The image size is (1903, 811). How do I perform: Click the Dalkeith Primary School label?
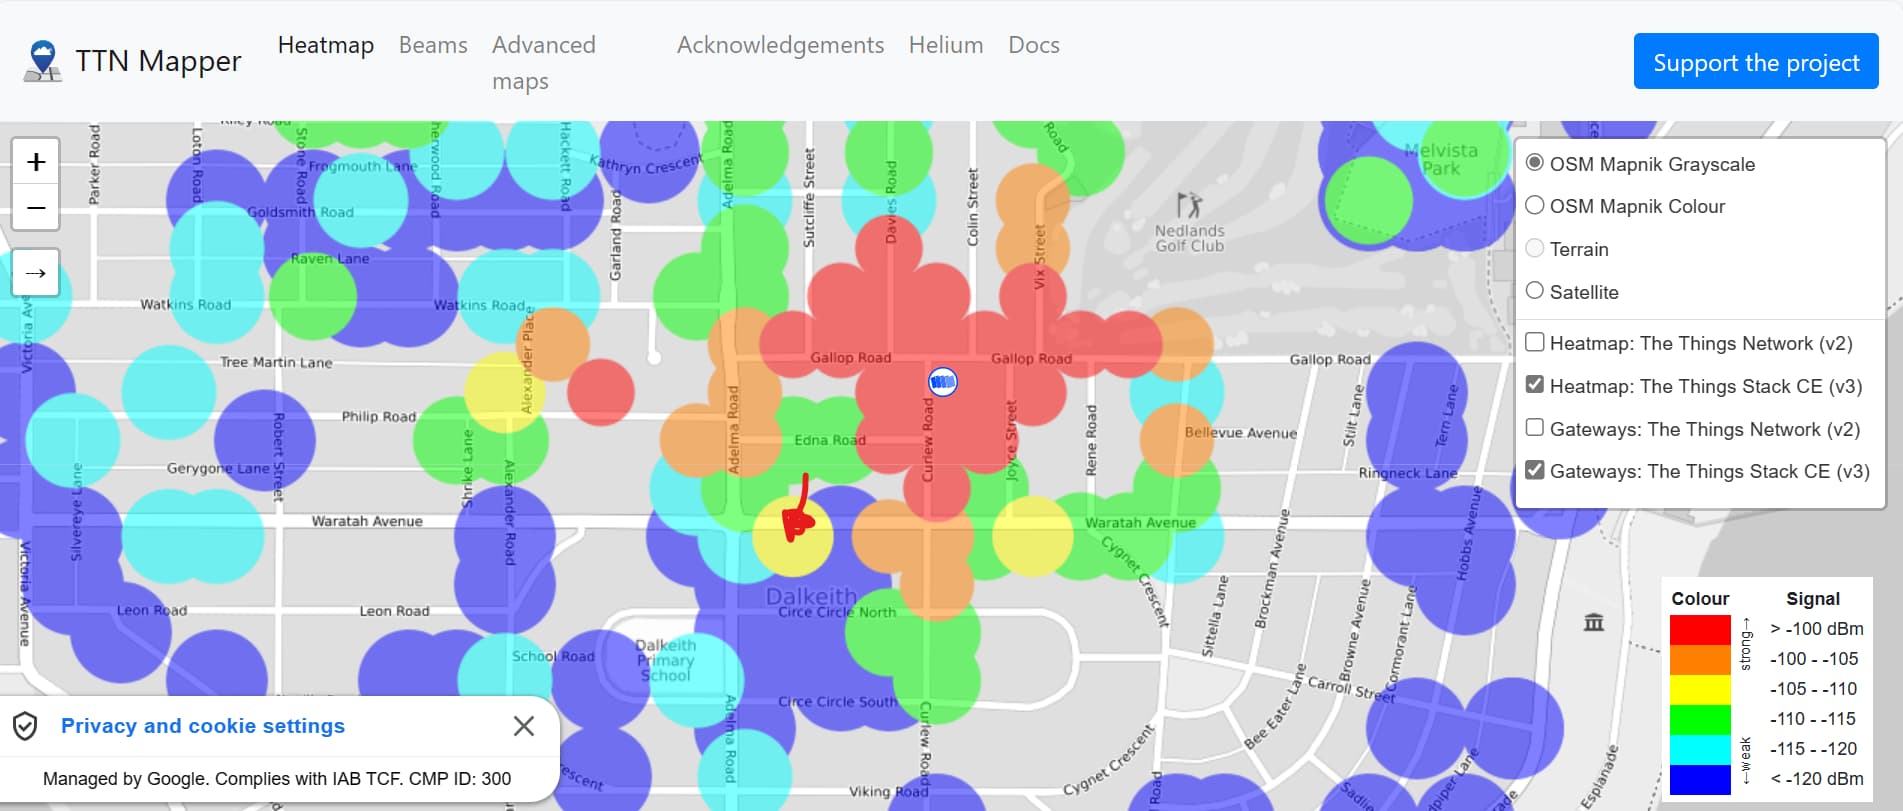[x=665, y=660]
